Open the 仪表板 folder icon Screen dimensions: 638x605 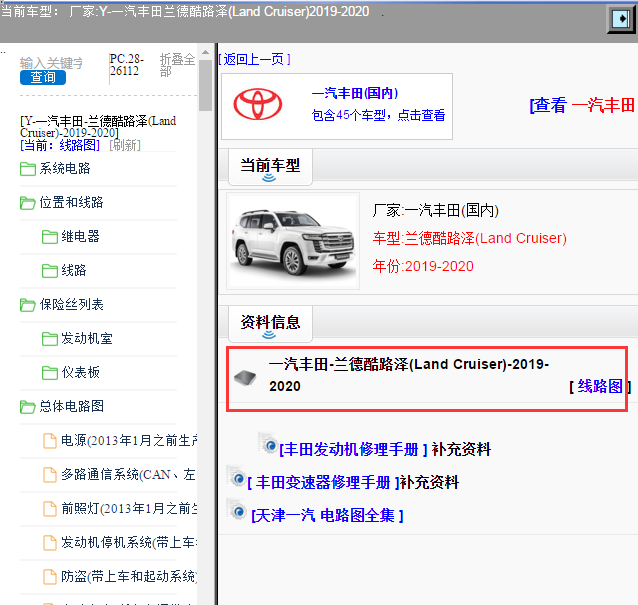point(50,372)
